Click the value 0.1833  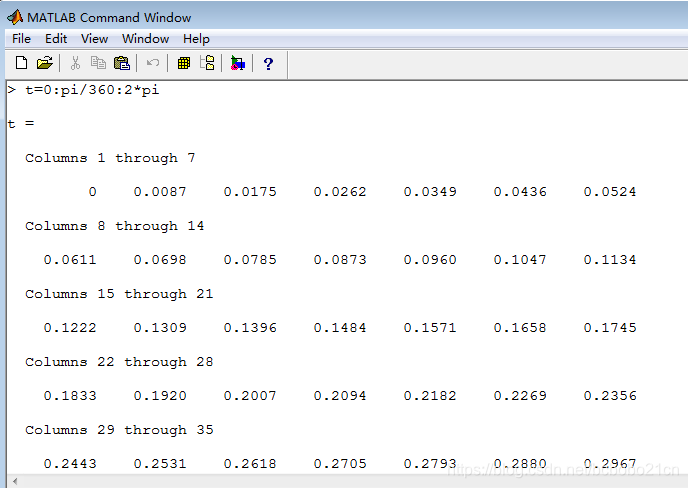[x=70, y=396]
